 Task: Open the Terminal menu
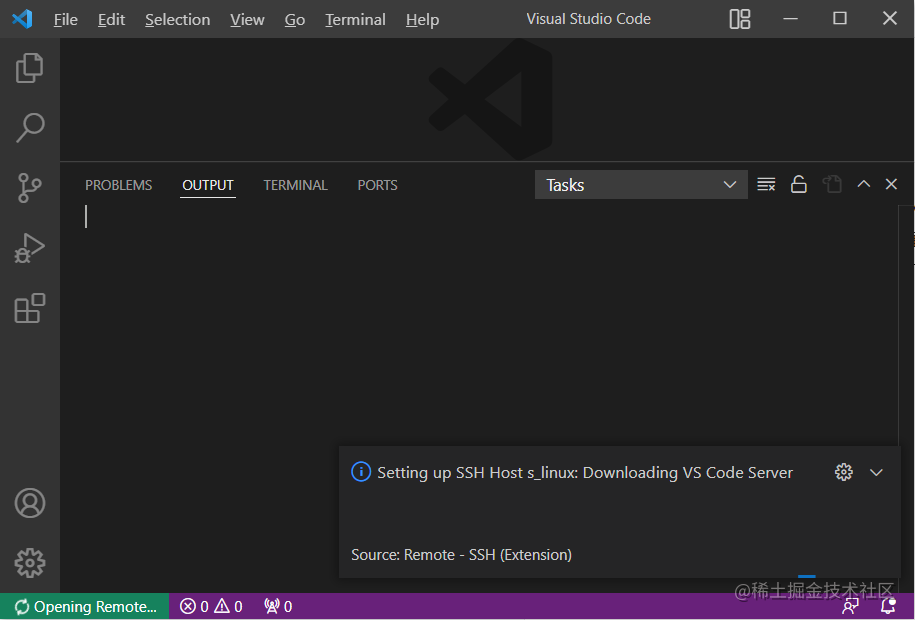(355, 19)
